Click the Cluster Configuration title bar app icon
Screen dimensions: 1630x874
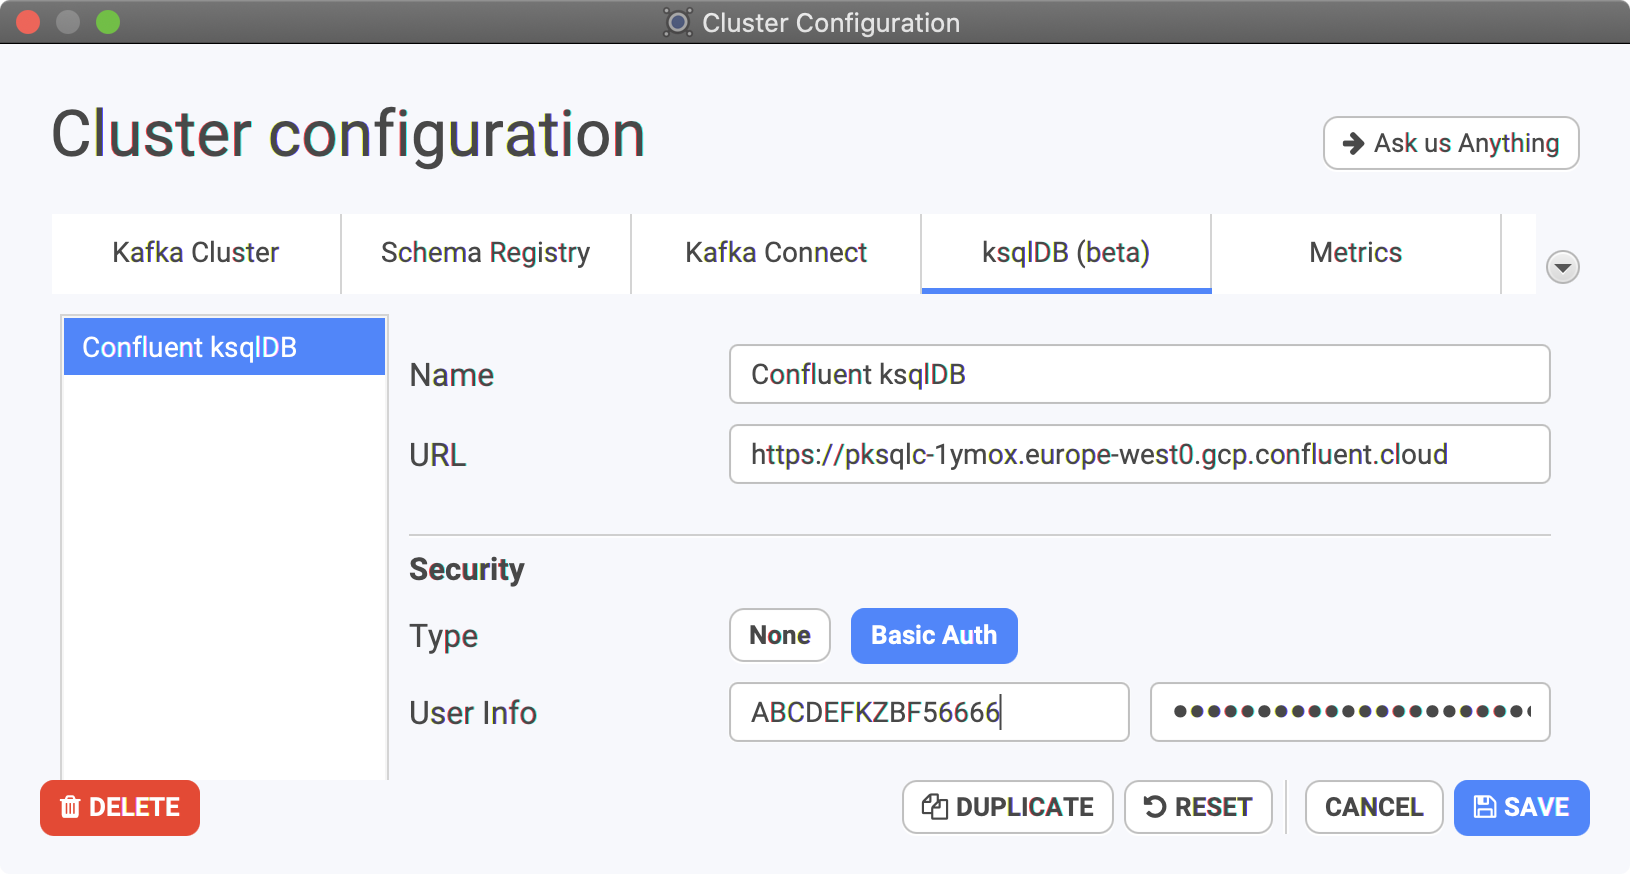pyautogui.click(x=677, y=22)
